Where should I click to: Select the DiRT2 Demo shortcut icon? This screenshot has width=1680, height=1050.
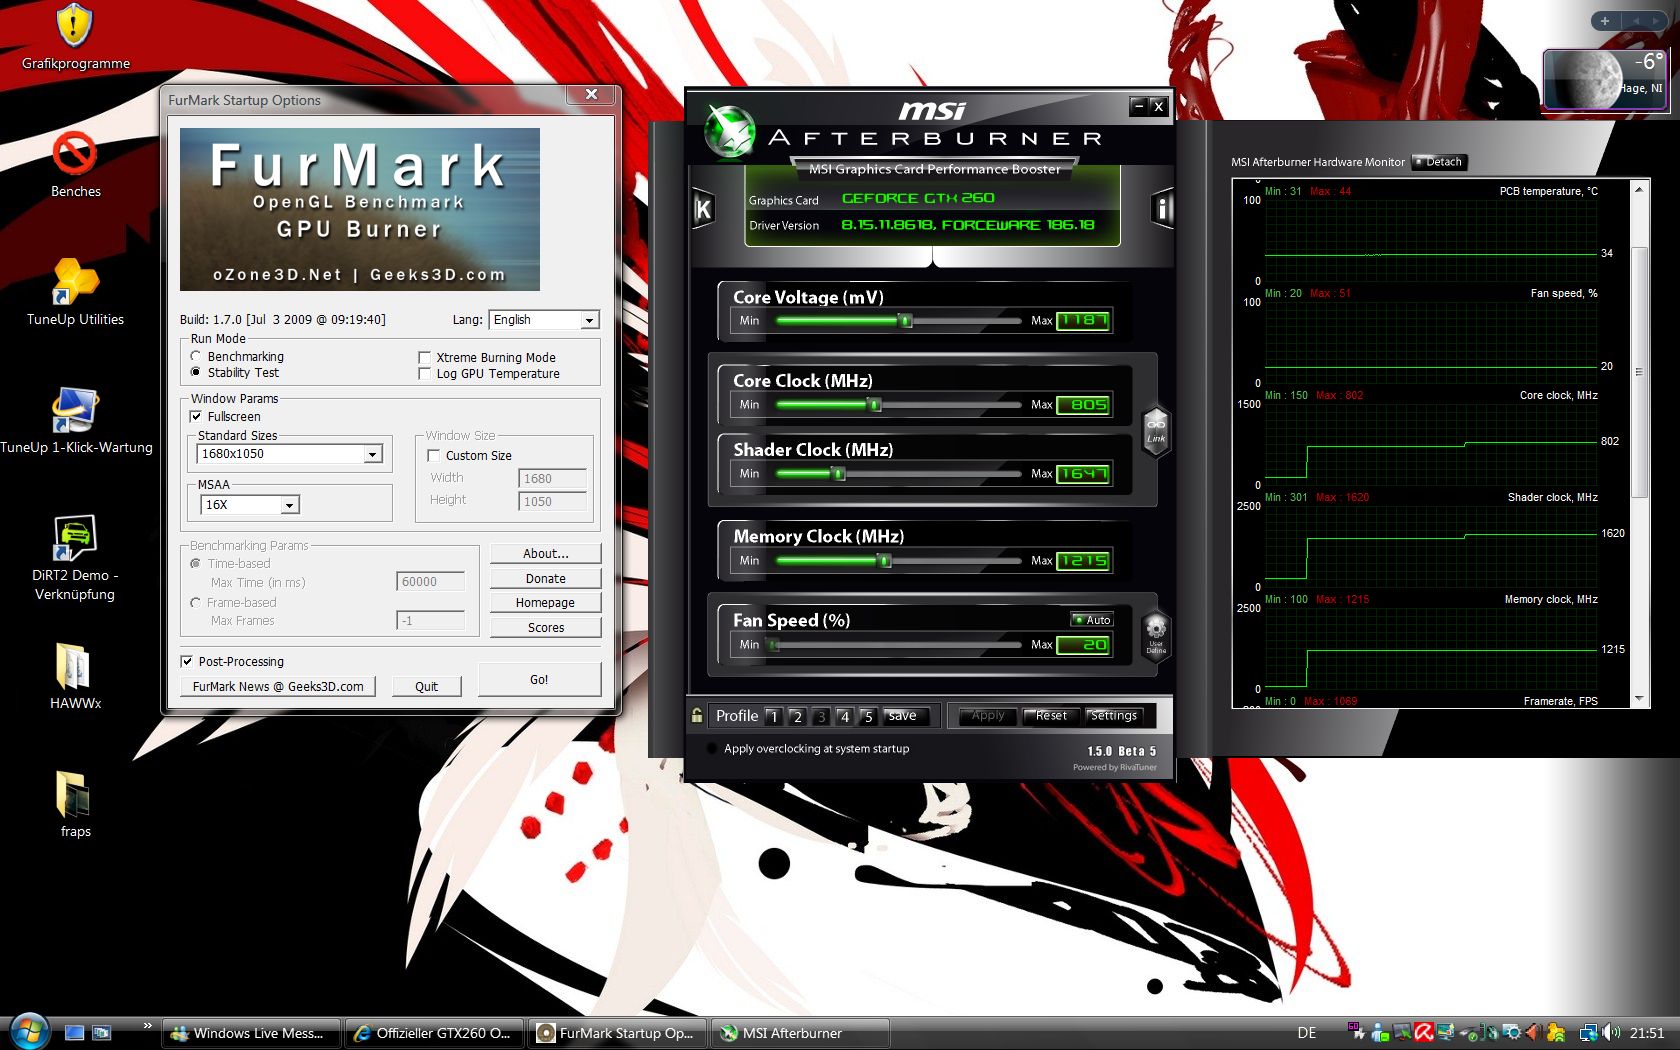click(x=75, y=558)
